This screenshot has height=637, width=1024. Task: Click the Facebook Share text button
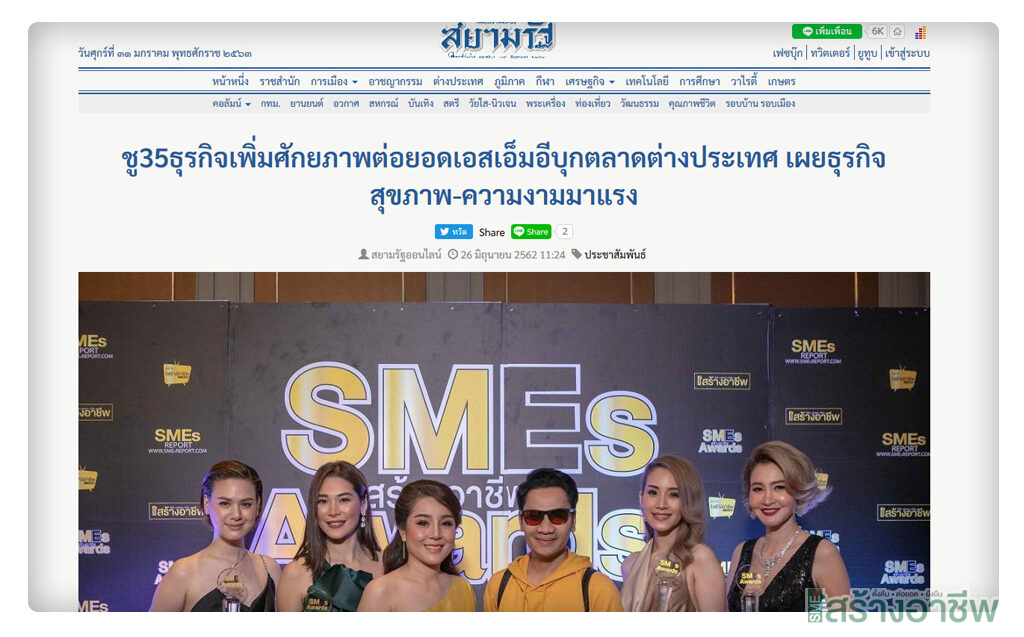[x=491, y=232]
